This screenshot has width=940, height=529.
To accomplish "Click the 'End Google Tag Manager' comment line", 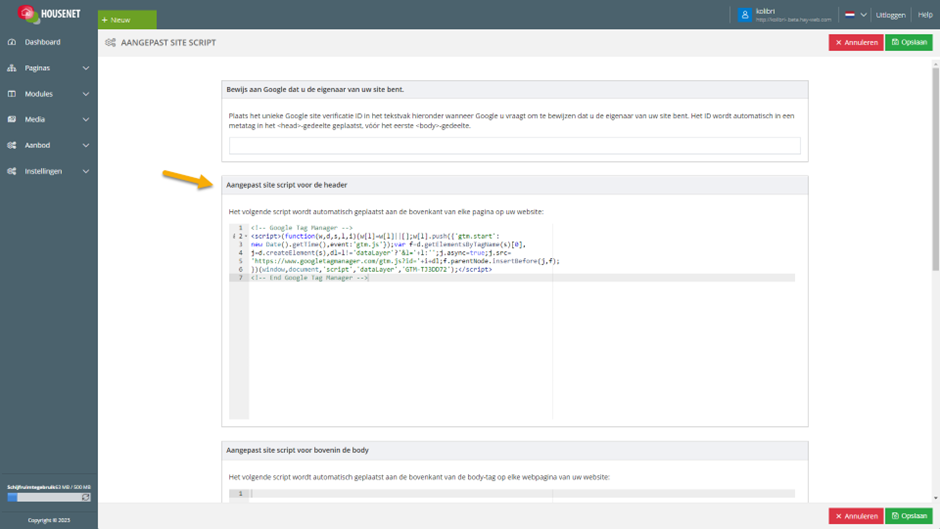I will 309,278.
